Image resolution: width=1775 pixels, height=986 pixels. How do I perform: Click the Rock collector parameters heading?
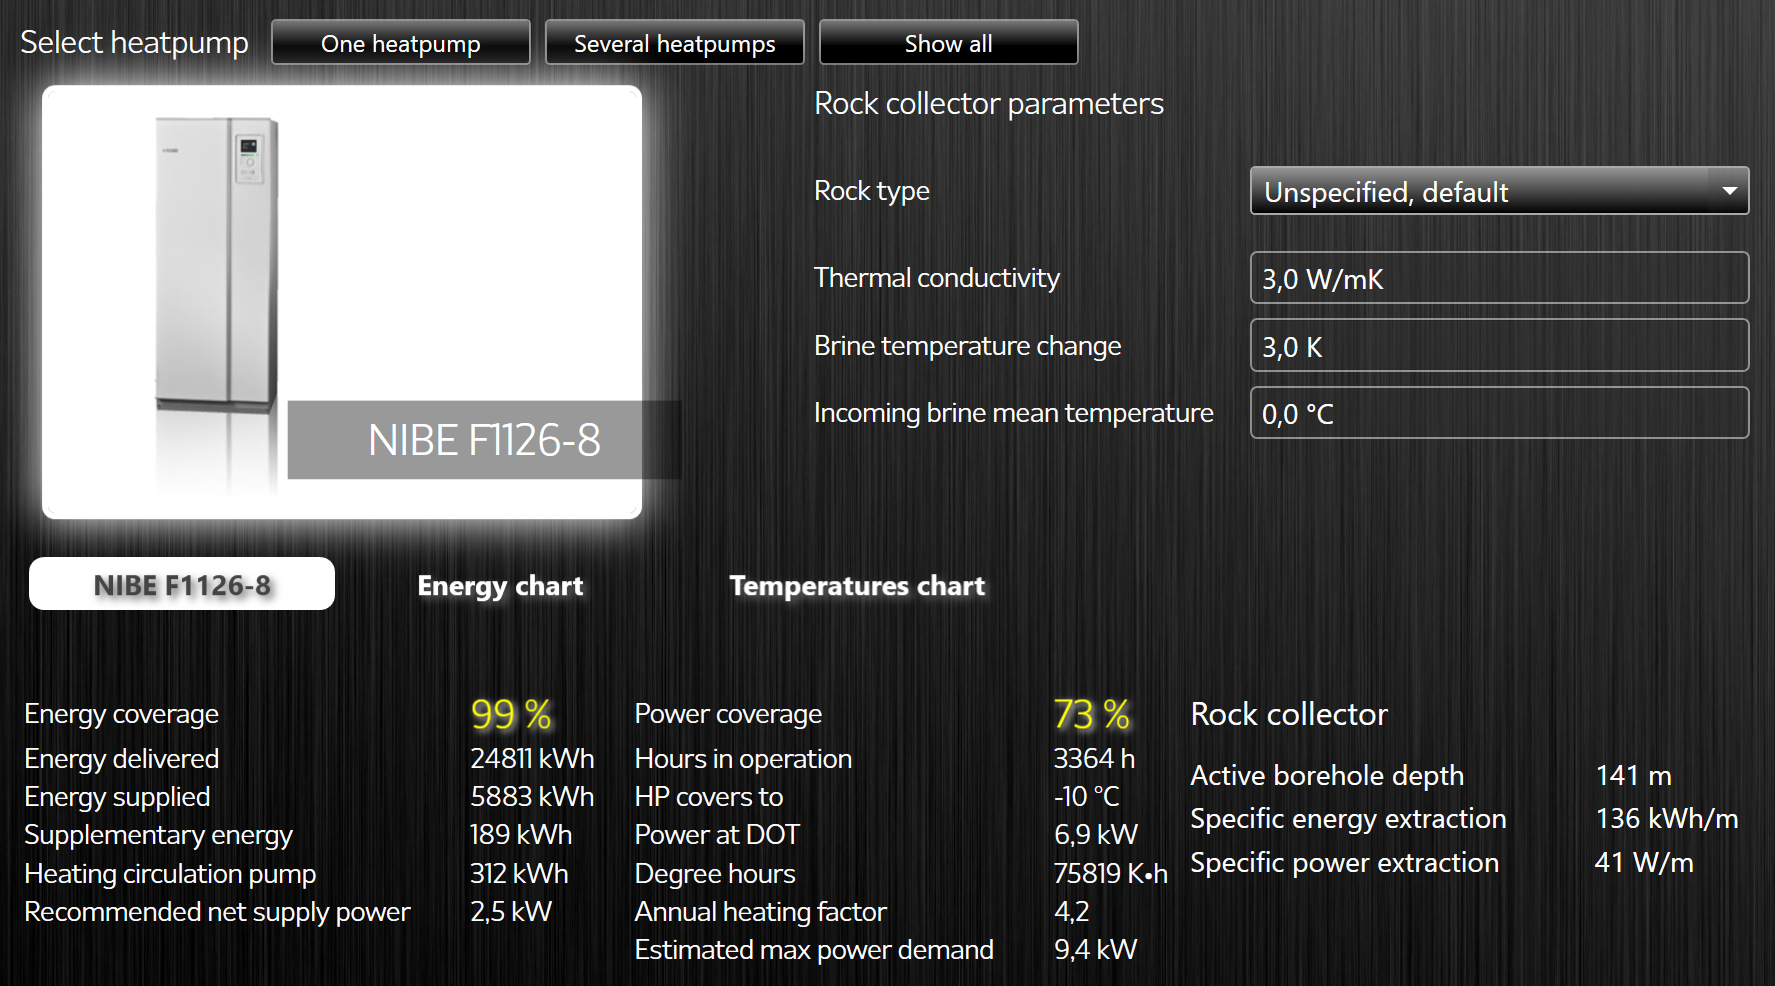[989, 104]
